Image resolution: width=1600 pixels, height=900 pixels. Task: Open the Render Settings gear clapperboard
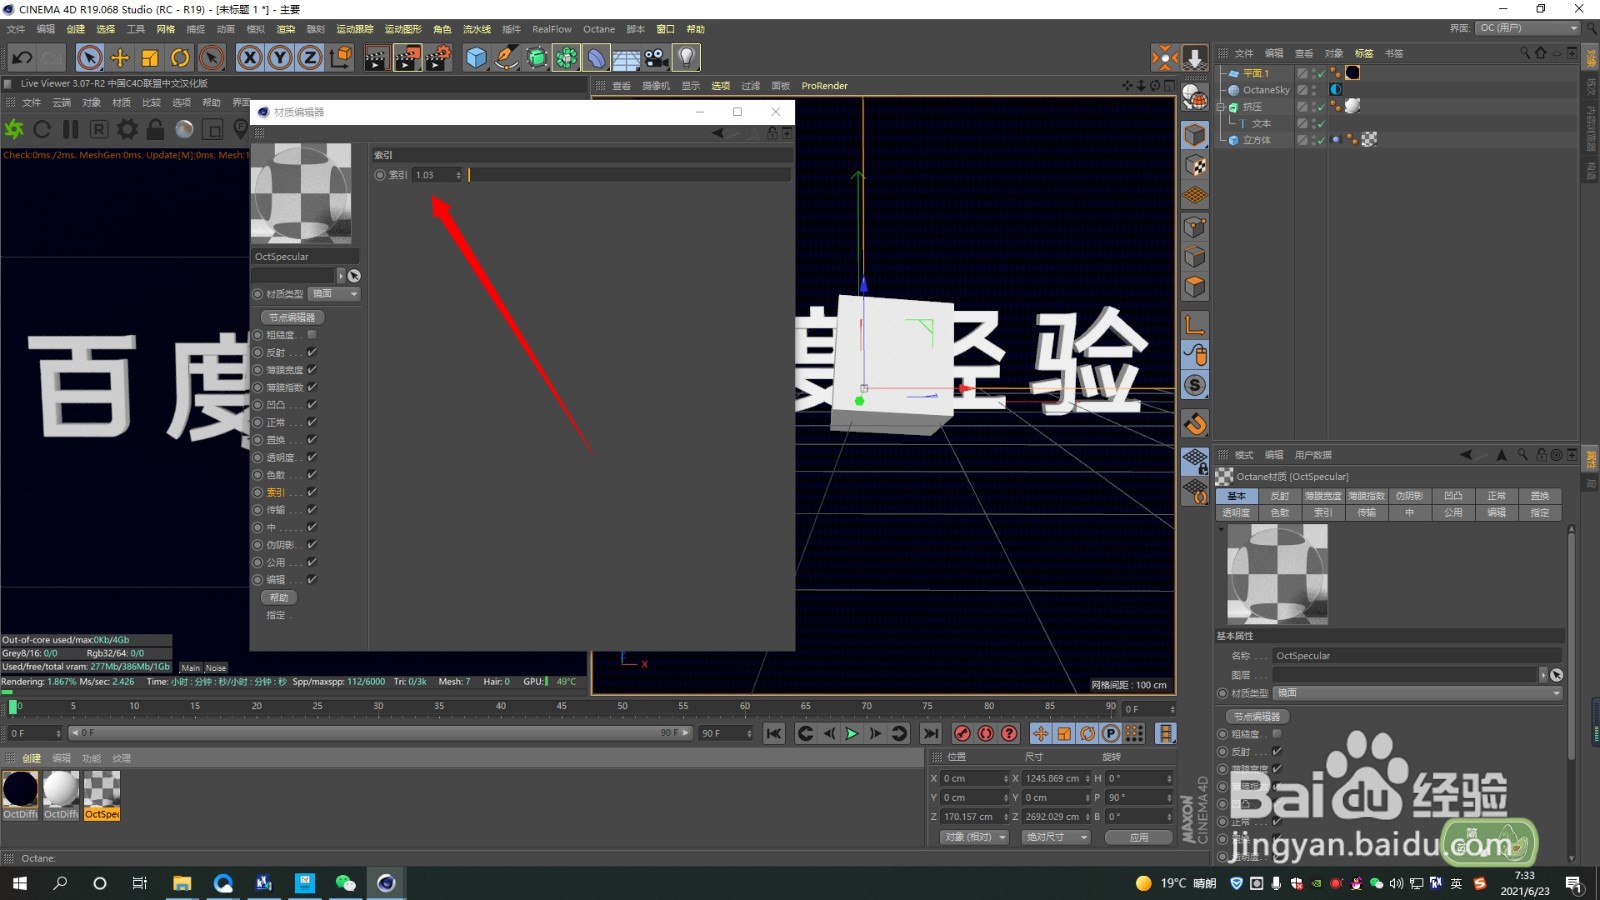(x=438, y=58)
